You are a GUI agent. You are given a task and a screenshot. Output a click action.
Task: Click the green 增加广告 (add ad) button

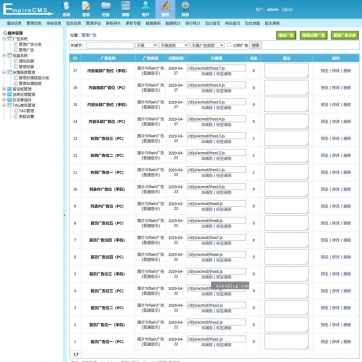[286, 35]
